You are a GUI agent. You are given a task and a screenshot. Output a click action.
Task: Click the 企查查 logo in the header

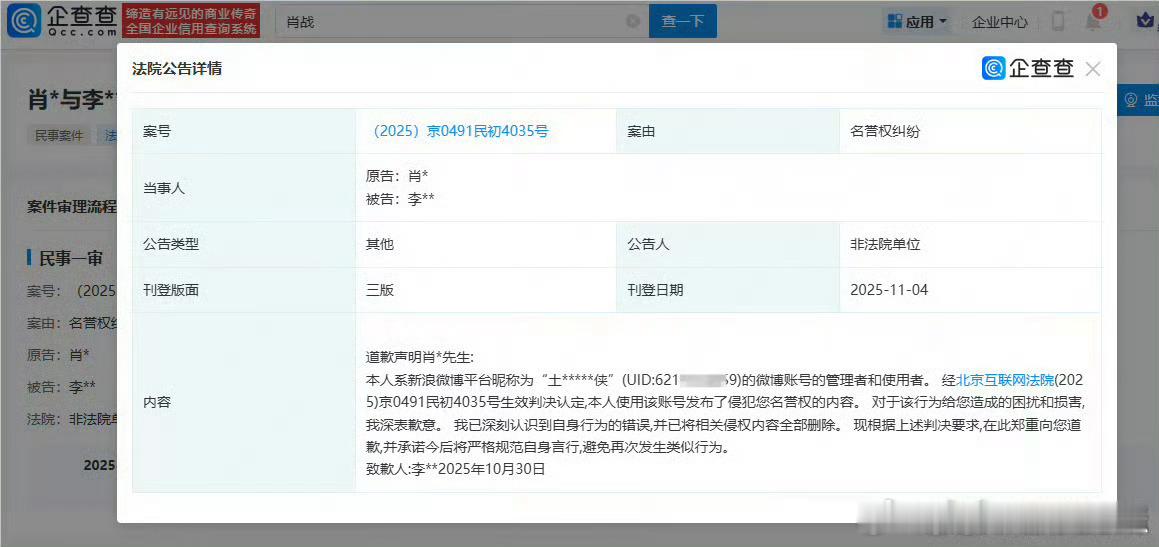pos(62,20)
